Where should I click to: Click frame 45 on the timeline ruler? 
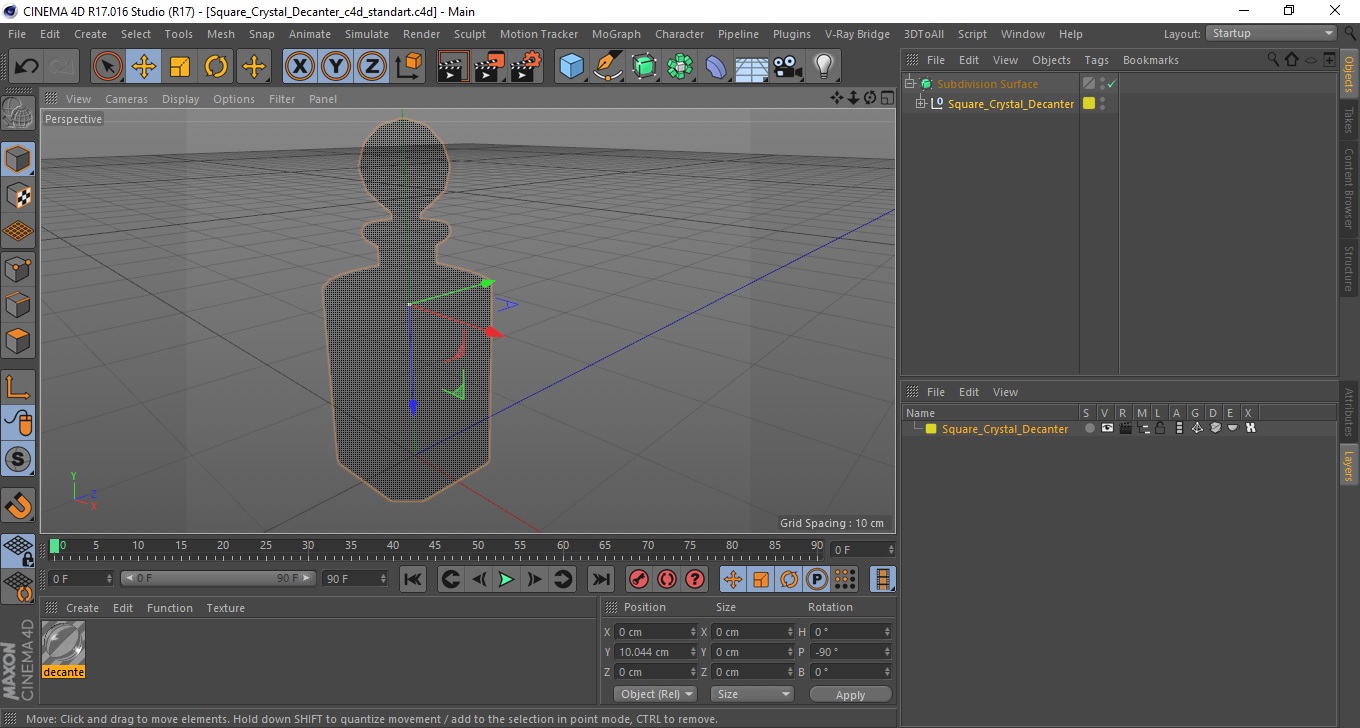pos(435,546)
